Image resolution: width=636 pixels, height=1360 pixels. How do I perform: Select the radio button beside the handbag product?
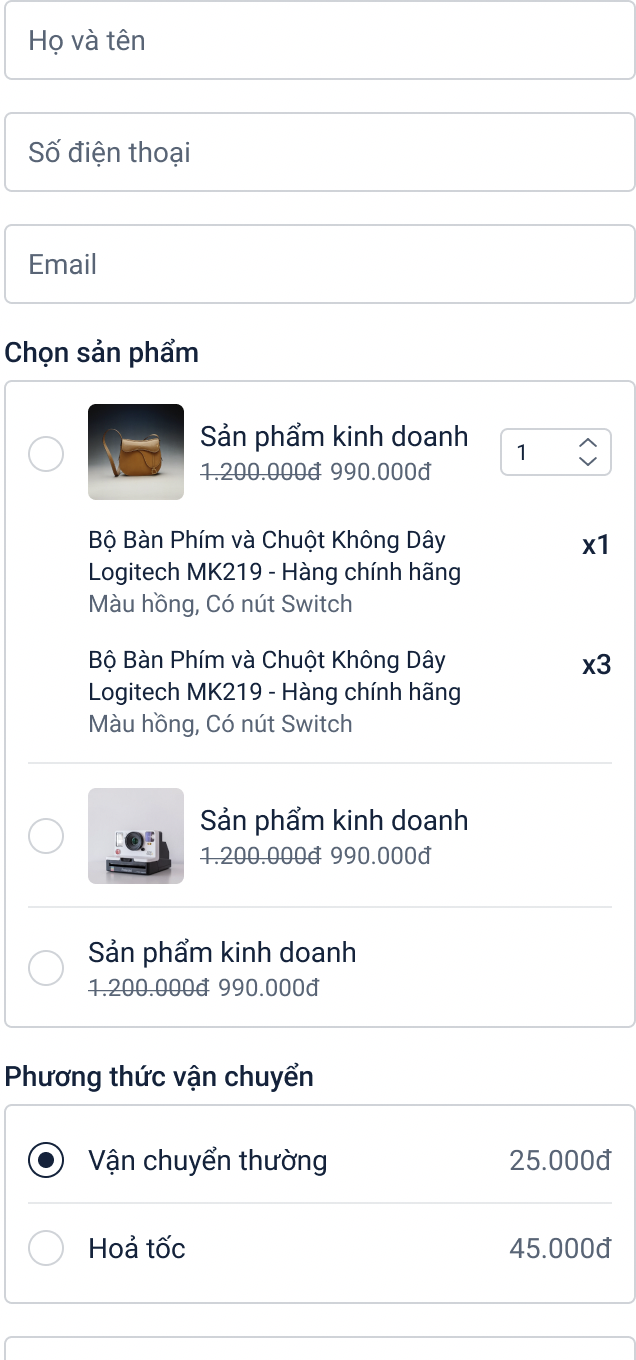coord(46,453)
